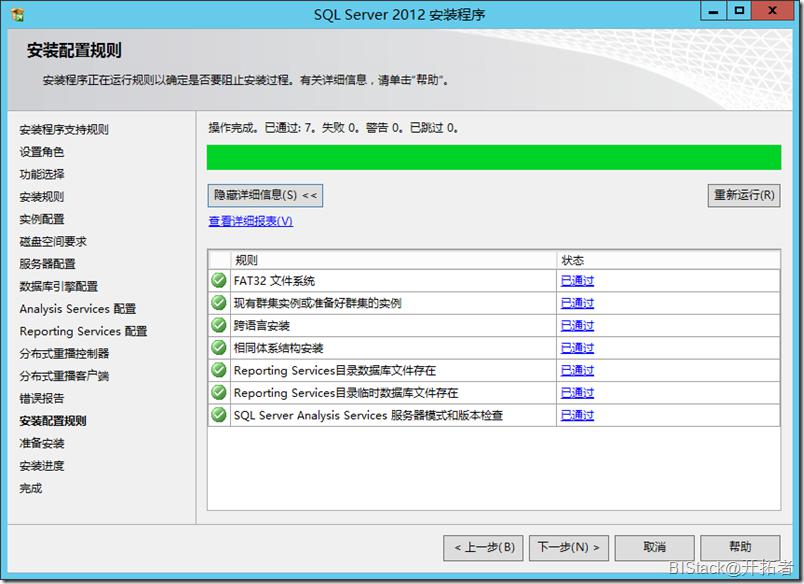Collapse details with 隐藏详细信息(S) button
The image size is (804, 584).
click(x=265, y=195)
